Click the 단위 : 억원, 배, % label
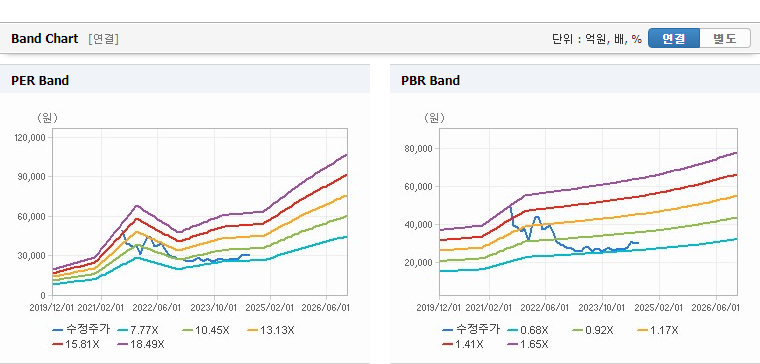 coord(597,39)
